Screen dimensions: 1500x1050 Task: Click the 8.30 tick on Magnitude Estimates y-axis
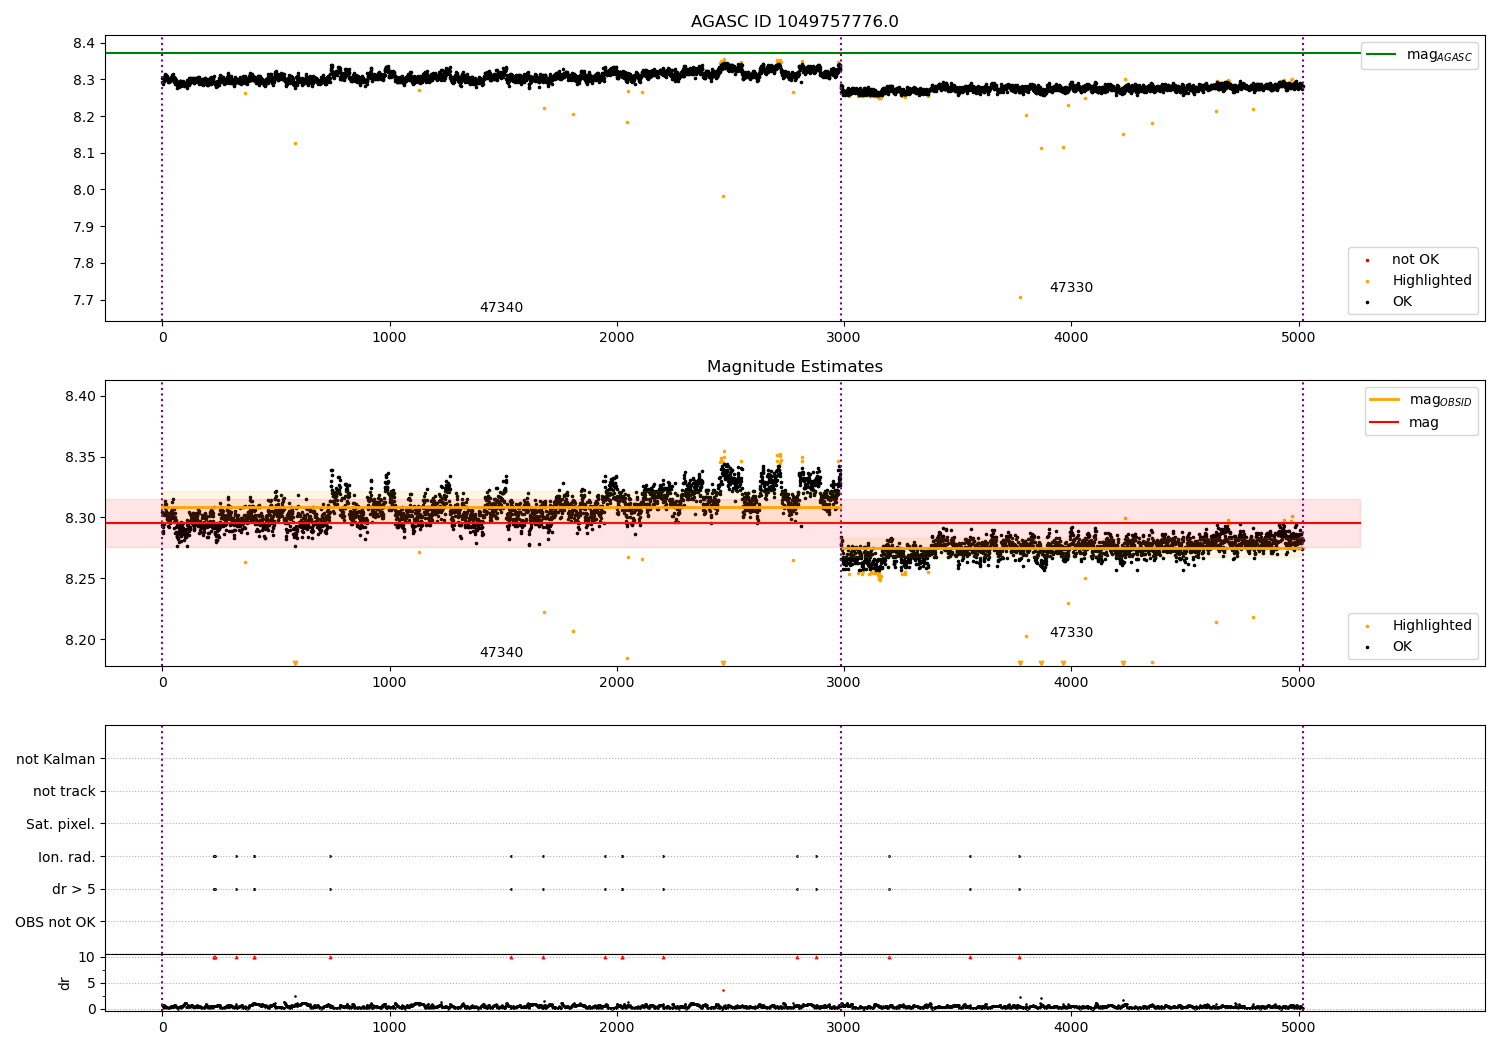tap(80, 518)
